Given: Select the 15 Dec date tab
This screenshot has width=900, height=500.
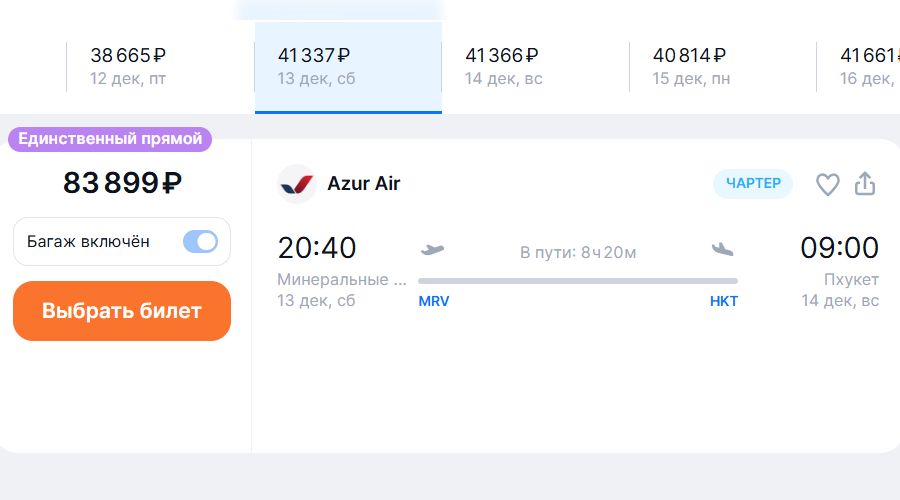Looking at the screenshot, I should (722, 66).
